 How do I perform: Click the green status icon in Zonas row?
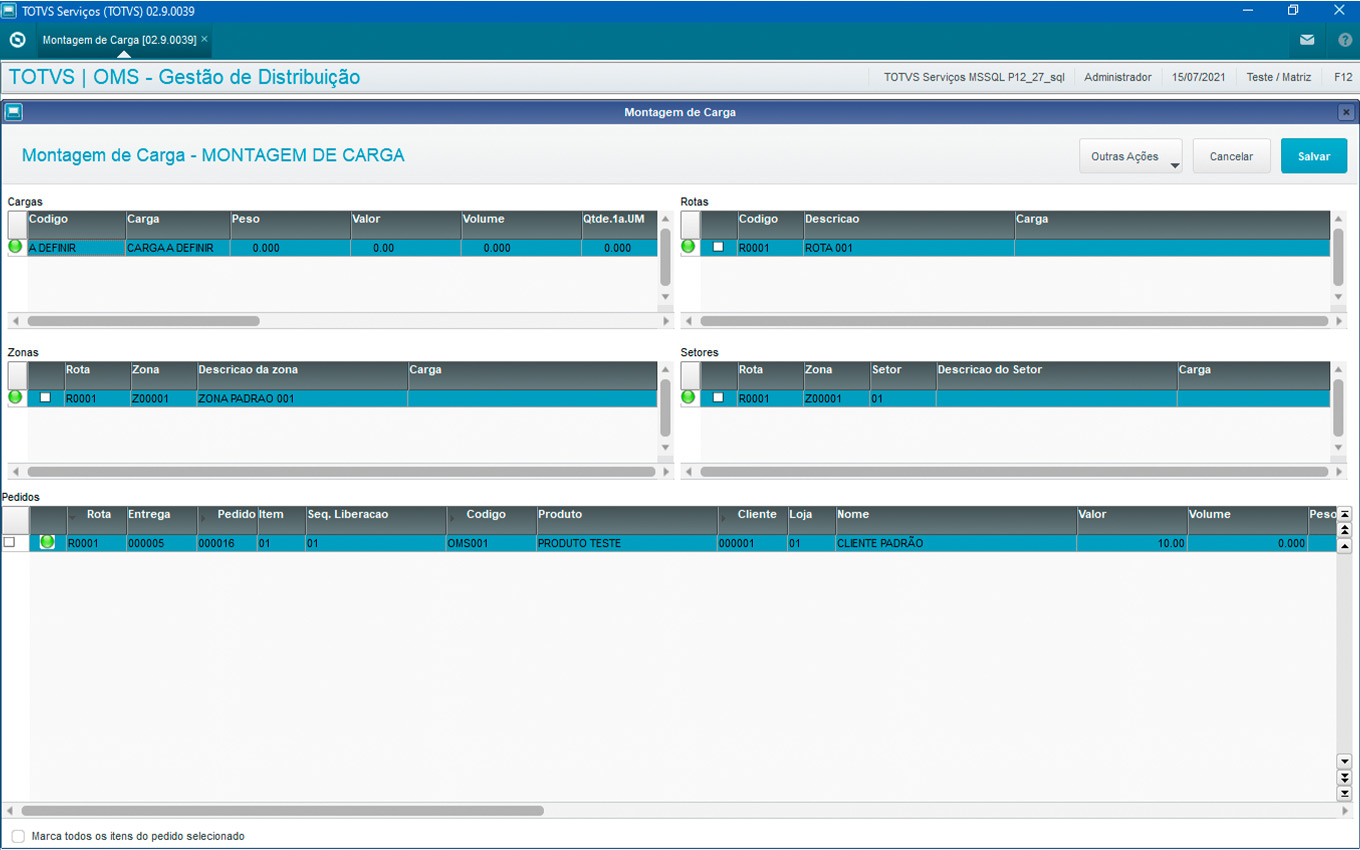click(15, 397)
